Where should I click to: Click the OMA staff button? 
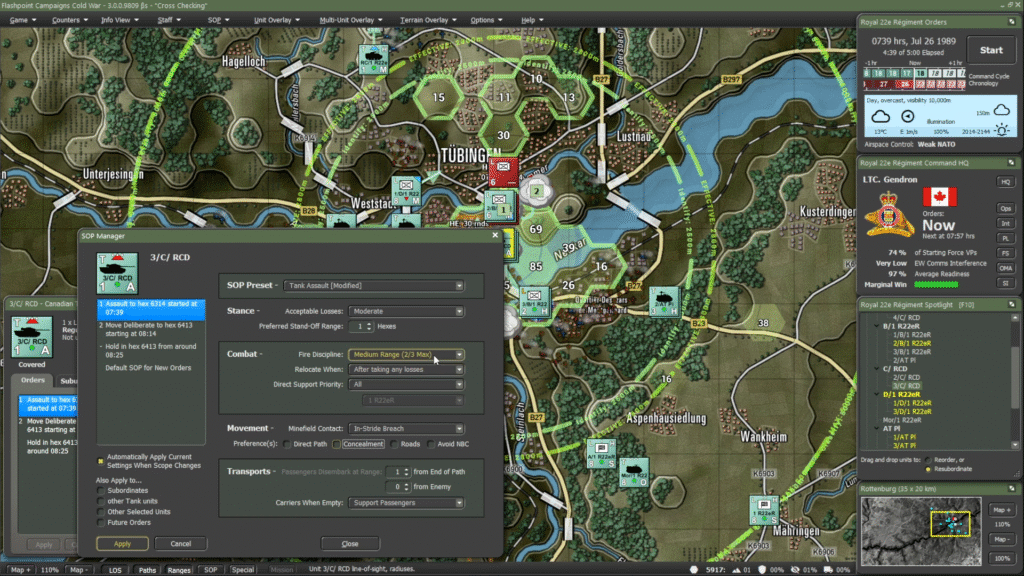pyautogui.click(x=1005, y=268)
